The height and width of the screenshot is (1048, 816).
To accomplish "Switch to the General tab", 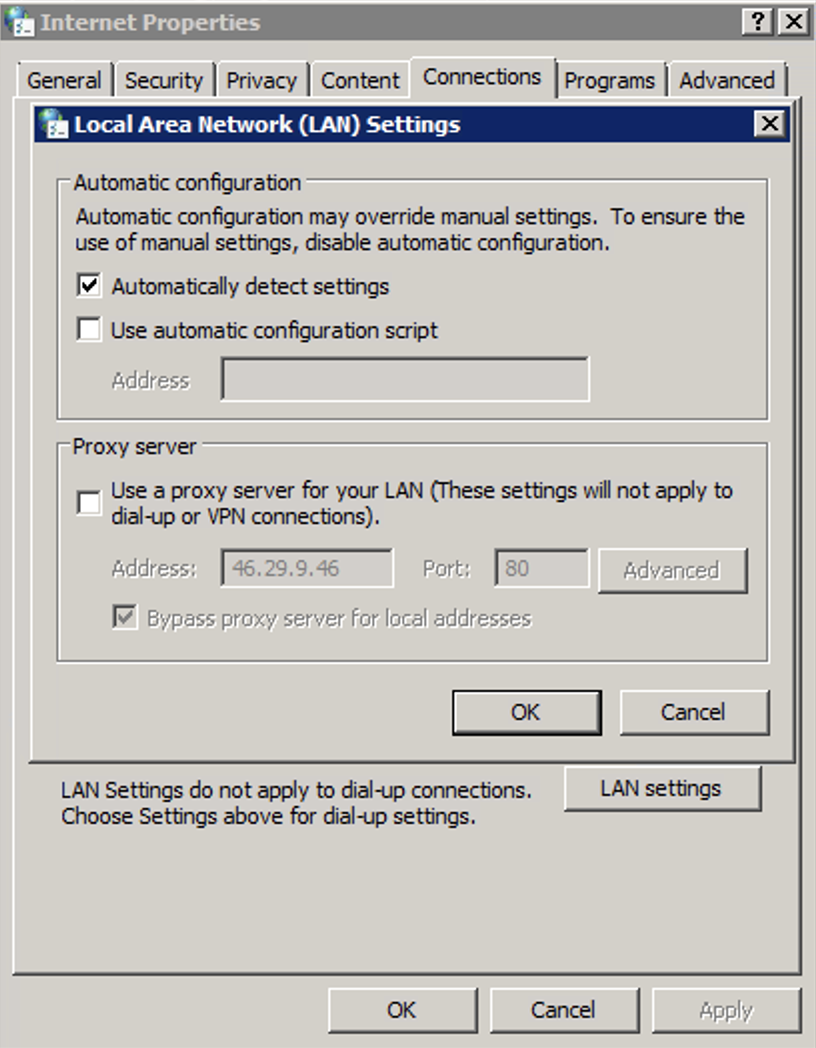I will (x=64, y=80).
